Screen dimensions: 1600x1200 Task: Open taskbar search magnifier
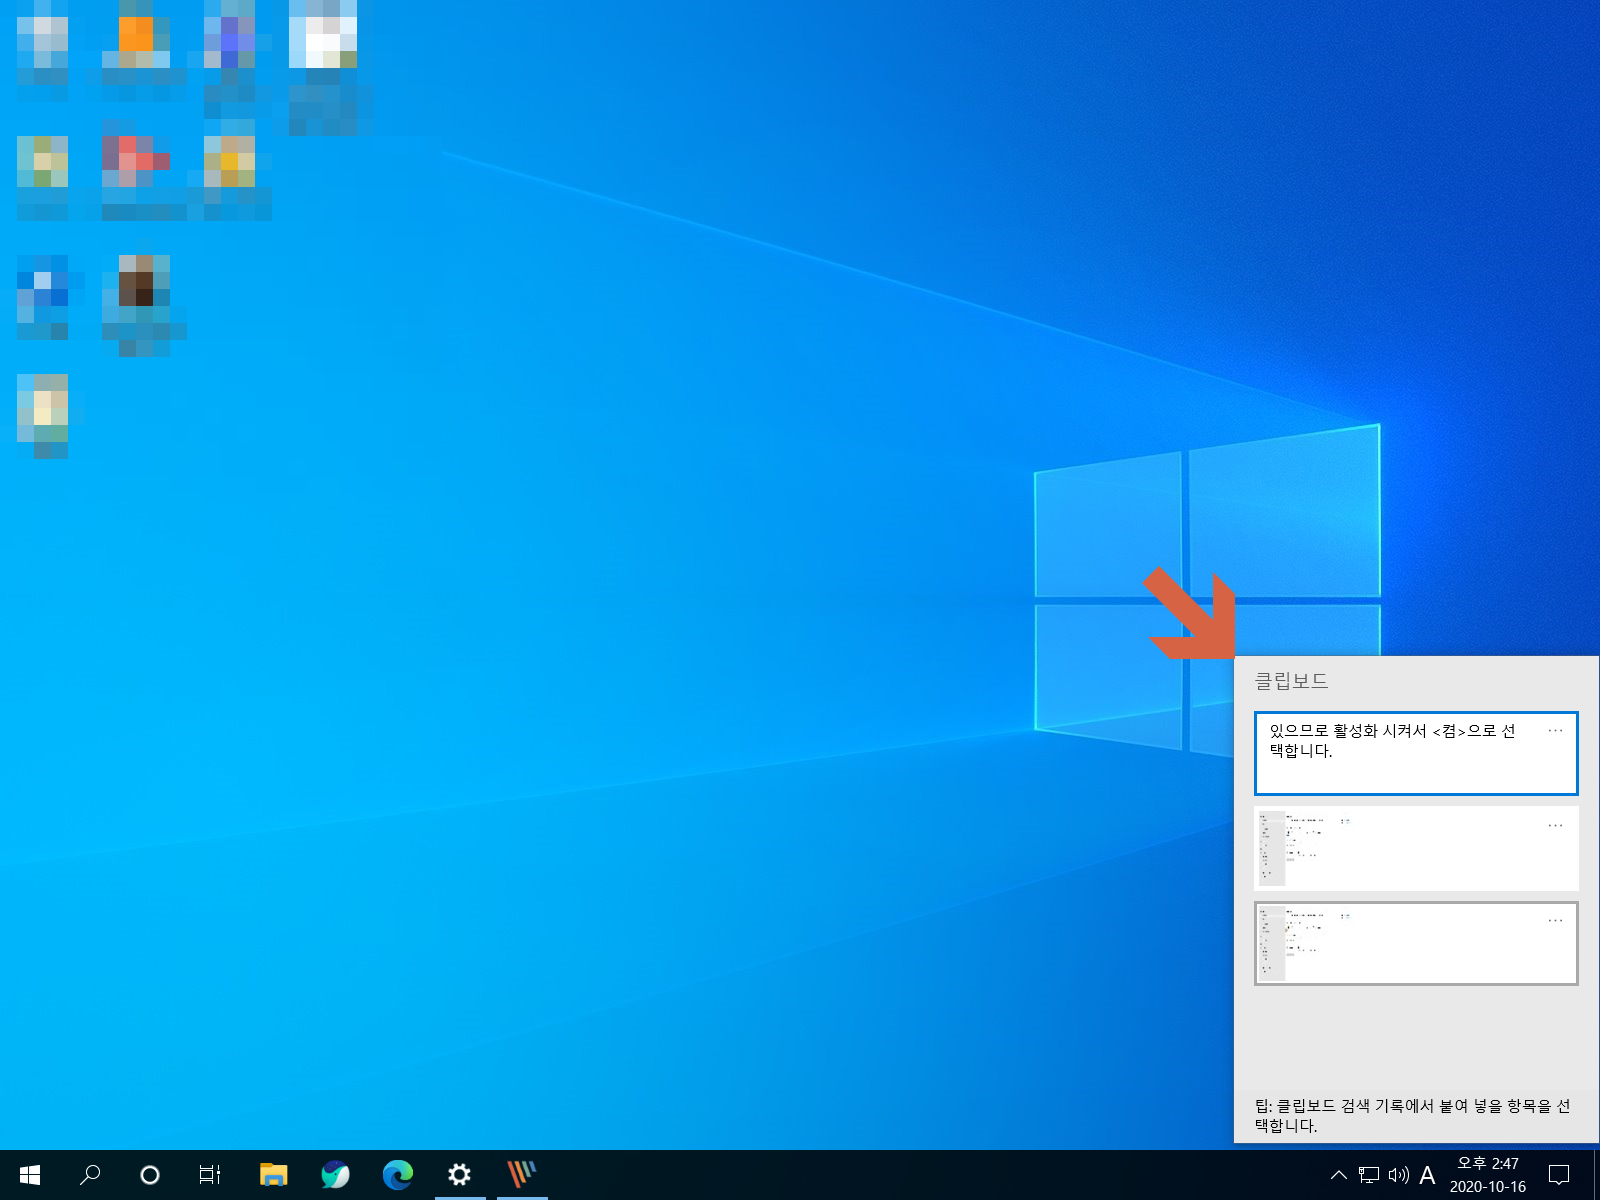90,1175
